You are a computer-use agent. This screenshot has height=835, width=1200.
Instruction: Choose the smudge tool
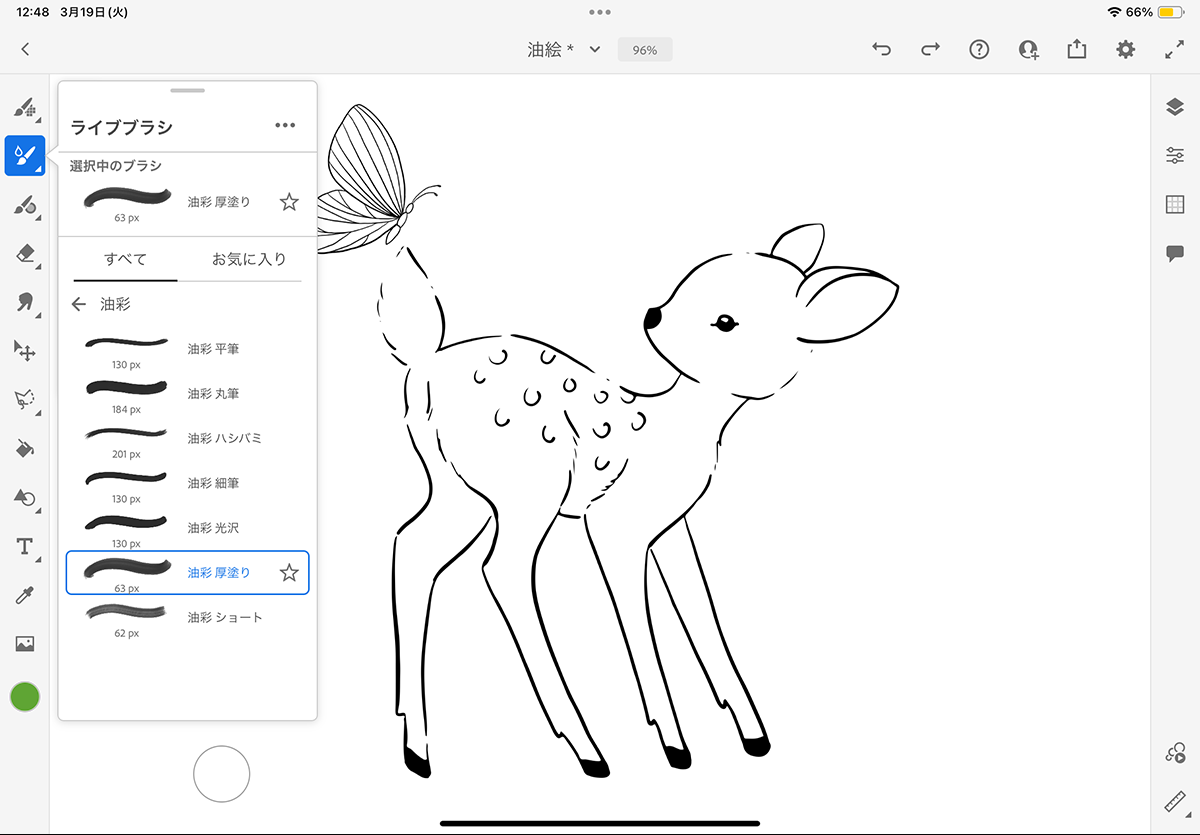click(x=25, y=302)
